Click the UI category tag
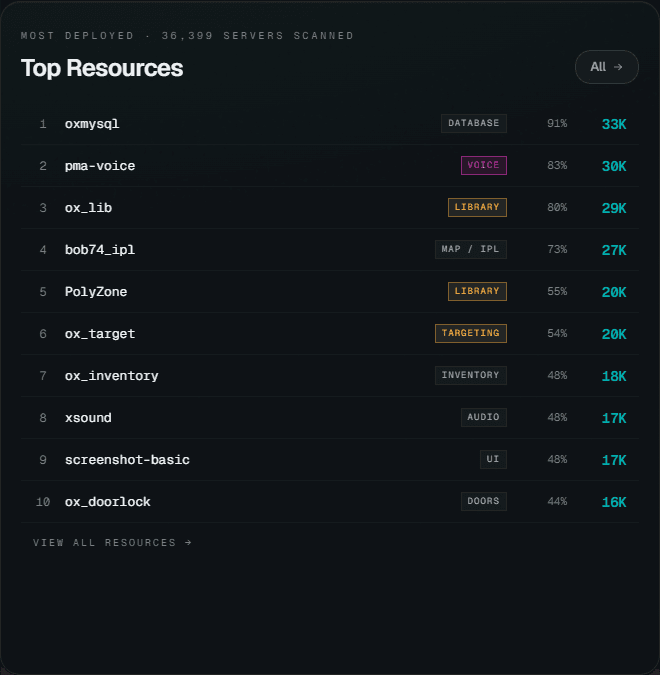660x675 pixels. pyautogui.click(x=493, y=459)
